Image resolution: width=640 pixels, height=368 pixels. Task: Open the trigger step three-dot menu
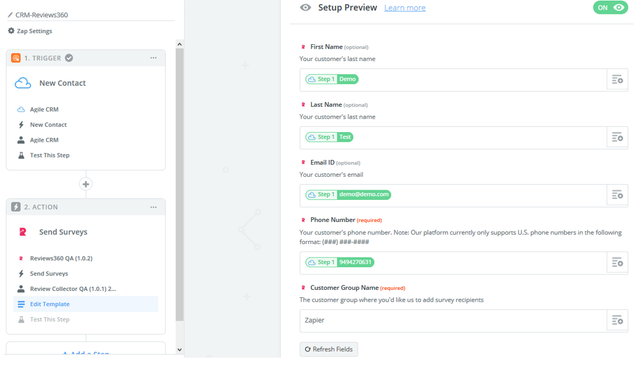(x=153, y=58)
